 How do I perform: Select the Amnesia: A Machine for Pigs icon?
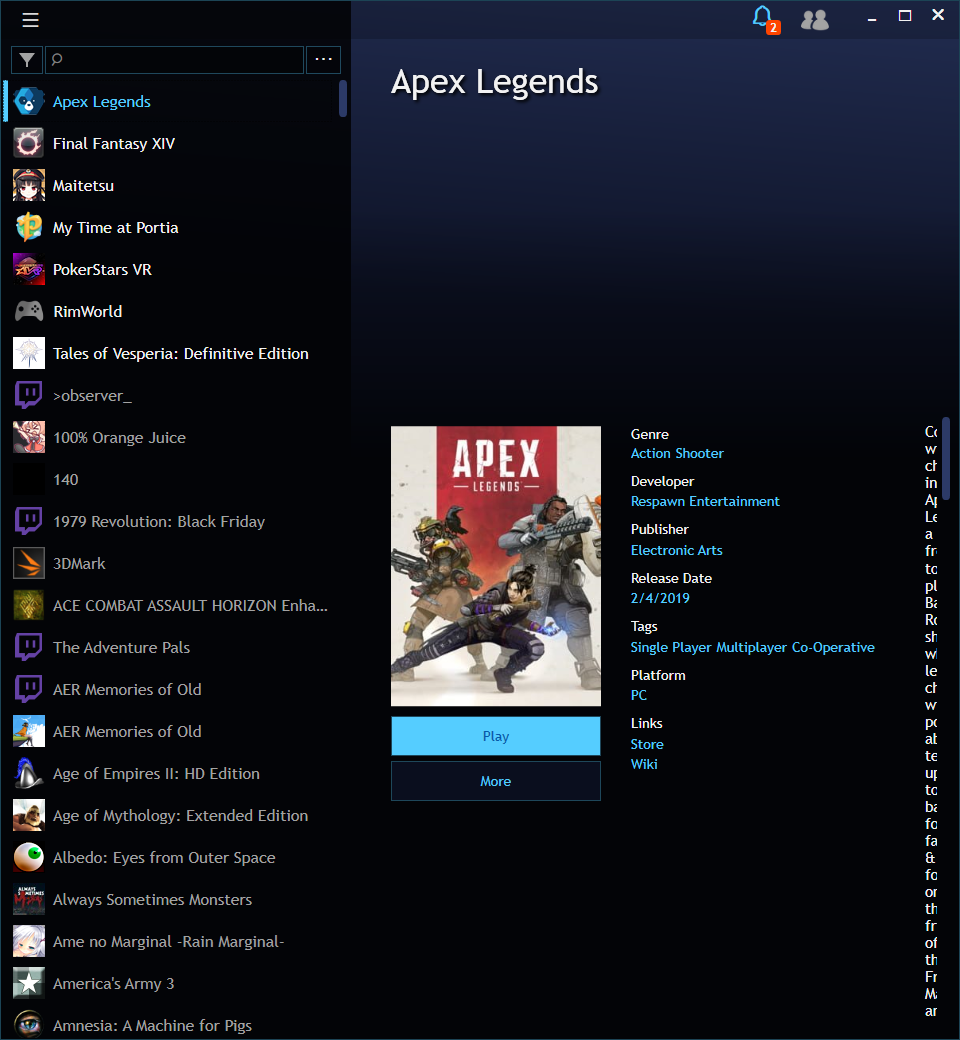coord(28,1025)
